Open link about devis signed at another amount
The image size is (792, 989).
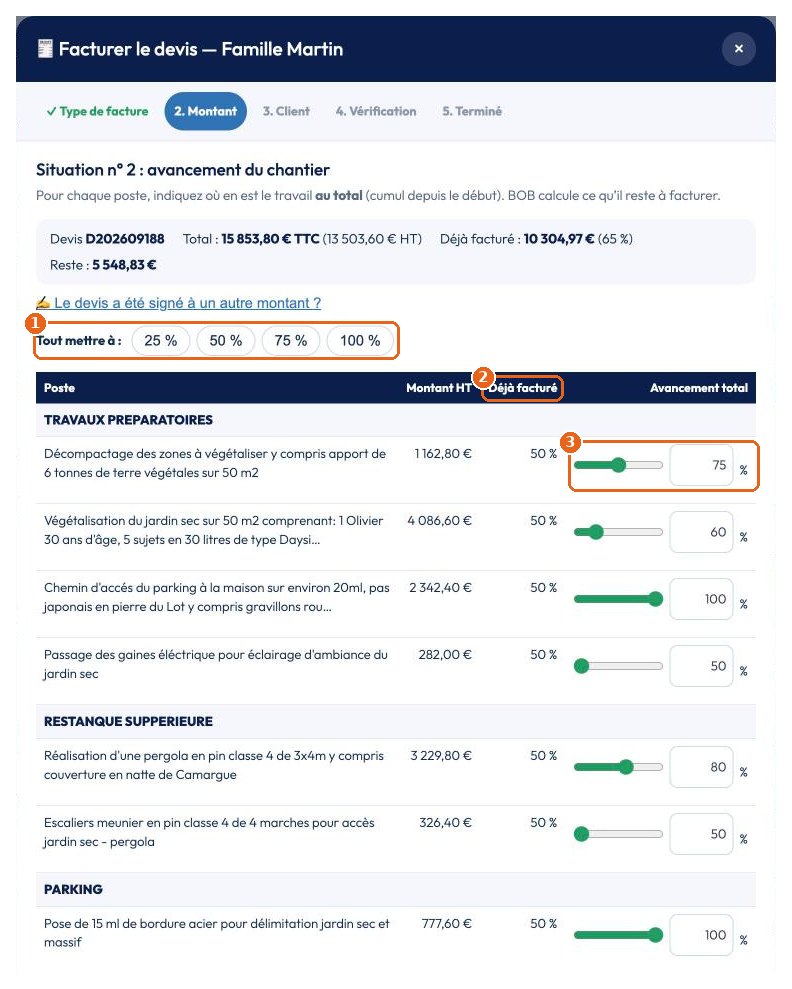coord(187,303)
